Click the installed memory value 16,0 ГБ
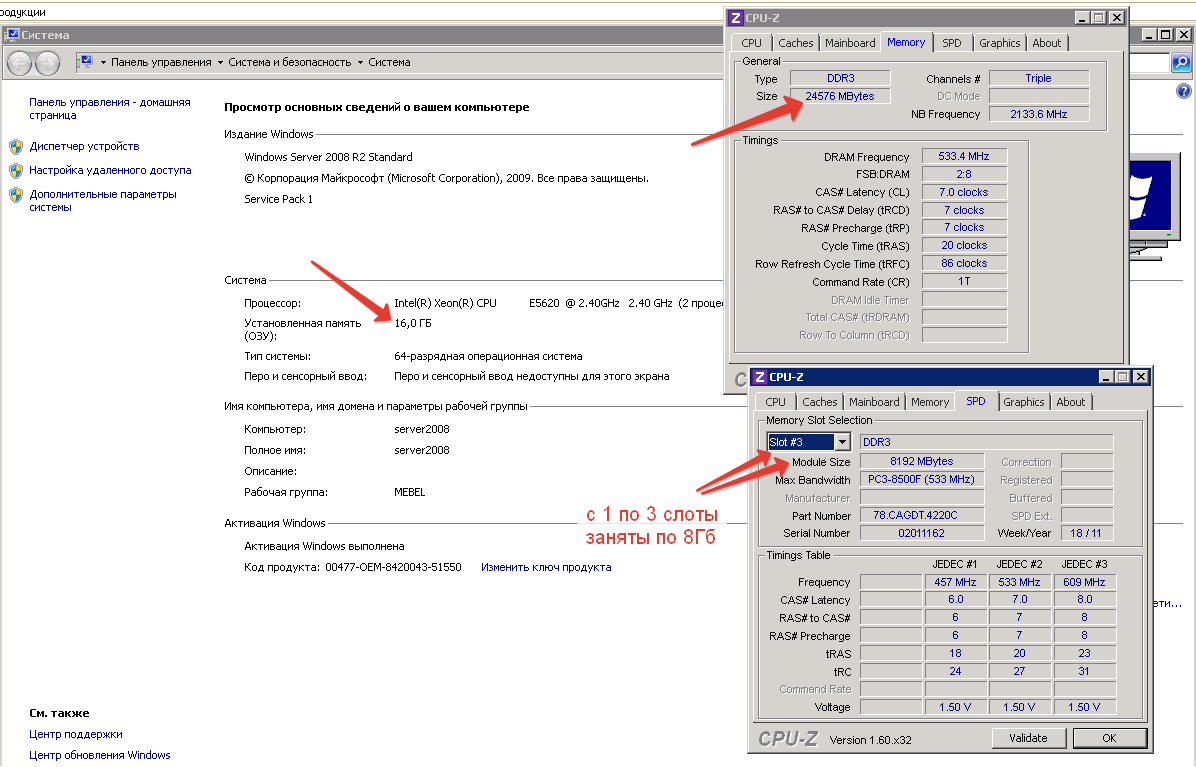This screenshot has height=767, width=1196. (x=413, y=323)
